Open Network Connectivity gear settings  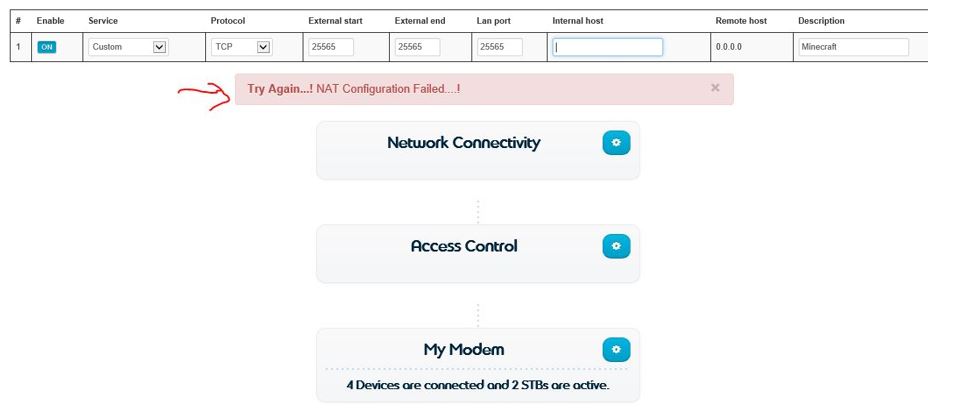[616, 143]
